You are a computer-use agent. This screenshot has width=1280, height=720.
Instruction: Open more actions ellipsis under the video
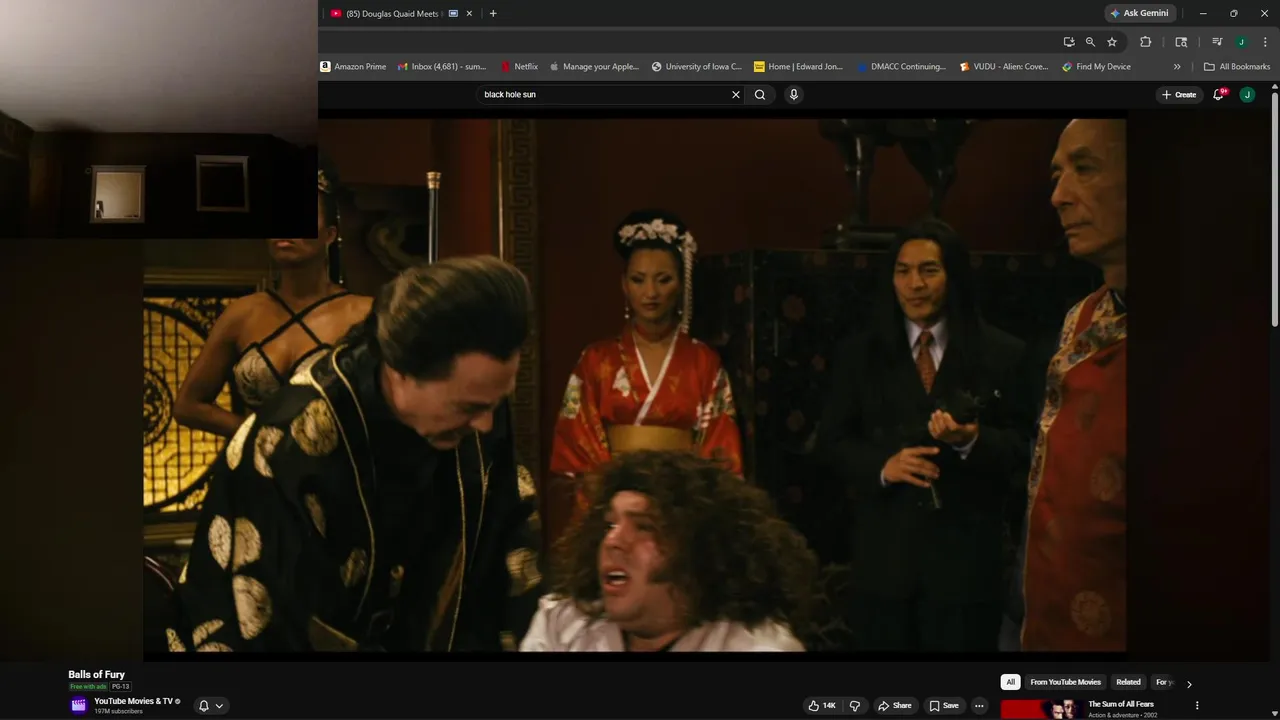[979, 706]
